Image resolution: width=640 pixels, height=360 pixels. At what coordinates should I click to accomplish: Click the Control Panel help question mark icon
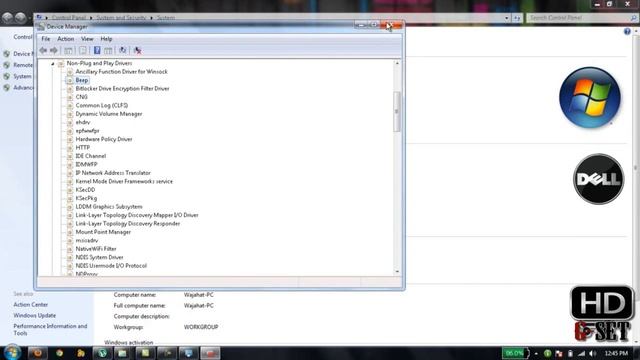pos(627,31)
